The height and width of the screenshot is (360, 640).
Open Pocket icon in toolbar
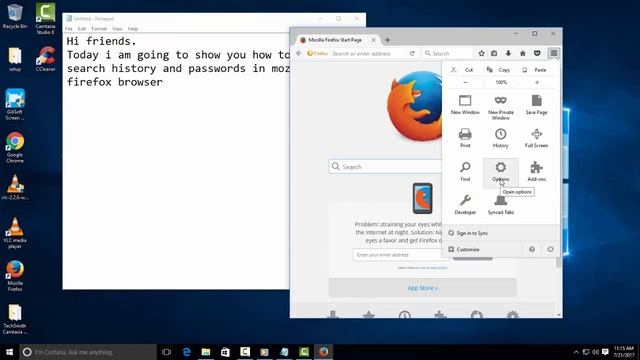point(537,53)
